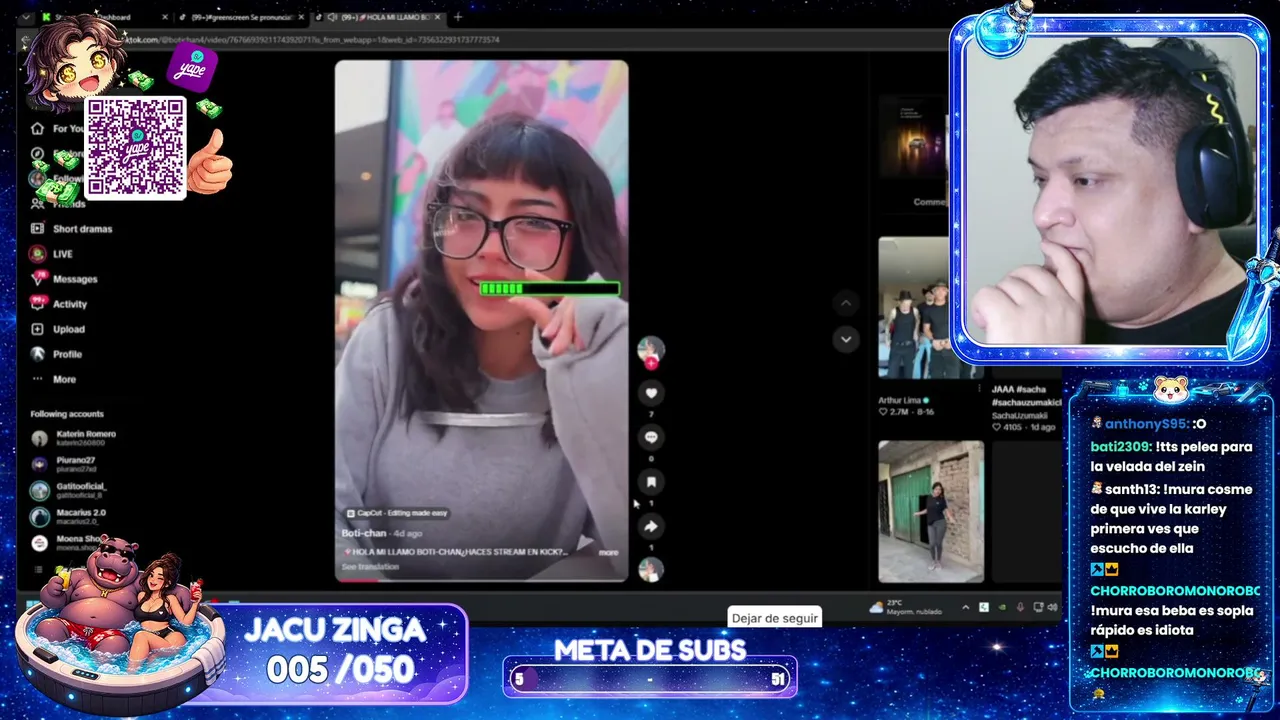Click the '4105' likes count text
Screen dimensions: 1280x720
point(1012,427)
